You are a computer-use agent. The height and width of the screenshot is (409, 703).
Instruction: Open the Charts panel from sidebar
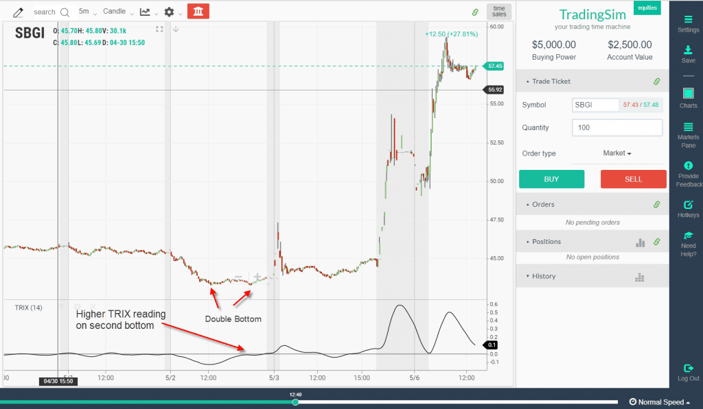[x=688, y=98]
